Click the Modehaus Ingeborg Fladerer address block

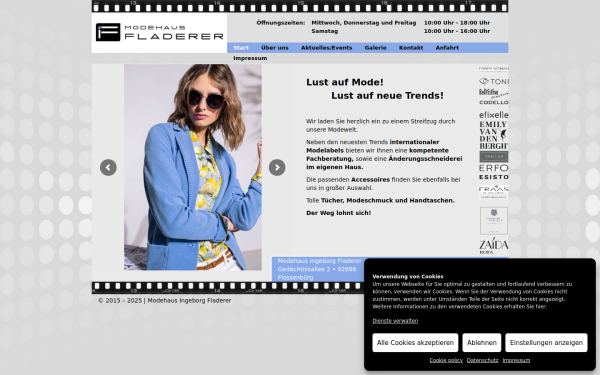click(x=320, y=269)
